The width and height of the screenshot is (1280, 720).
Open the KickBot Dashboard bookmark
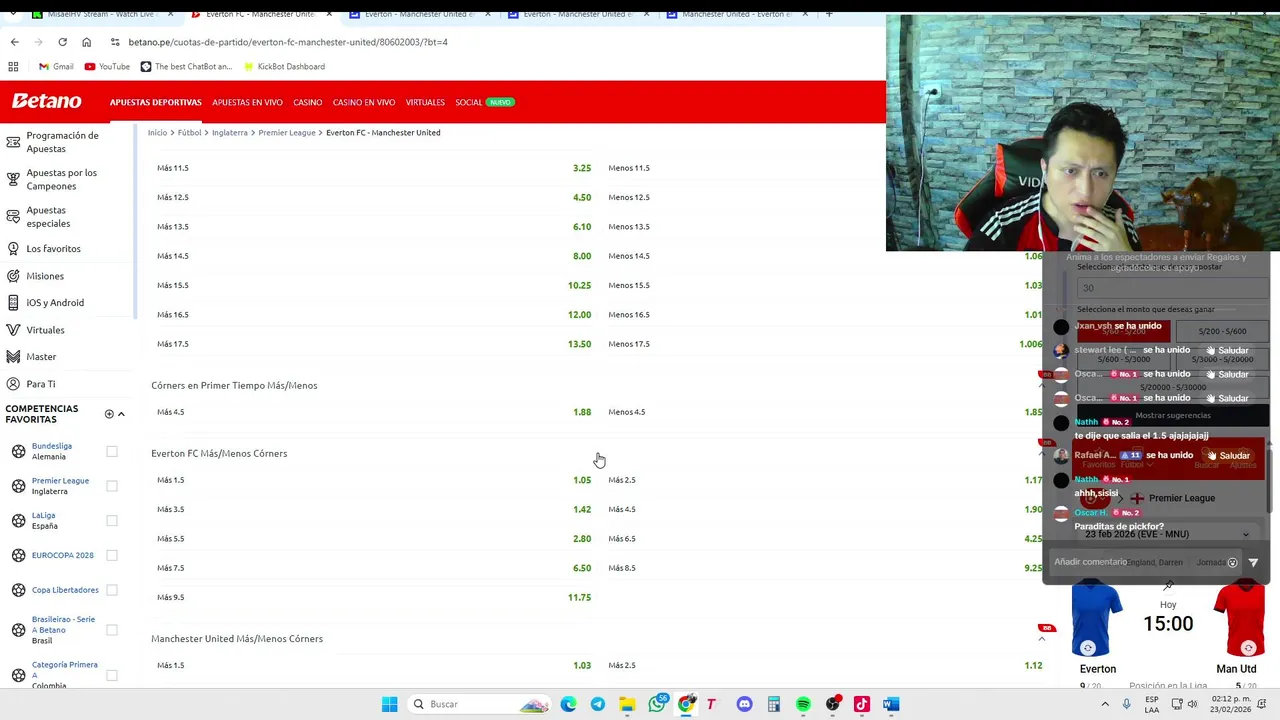(284, 66)
